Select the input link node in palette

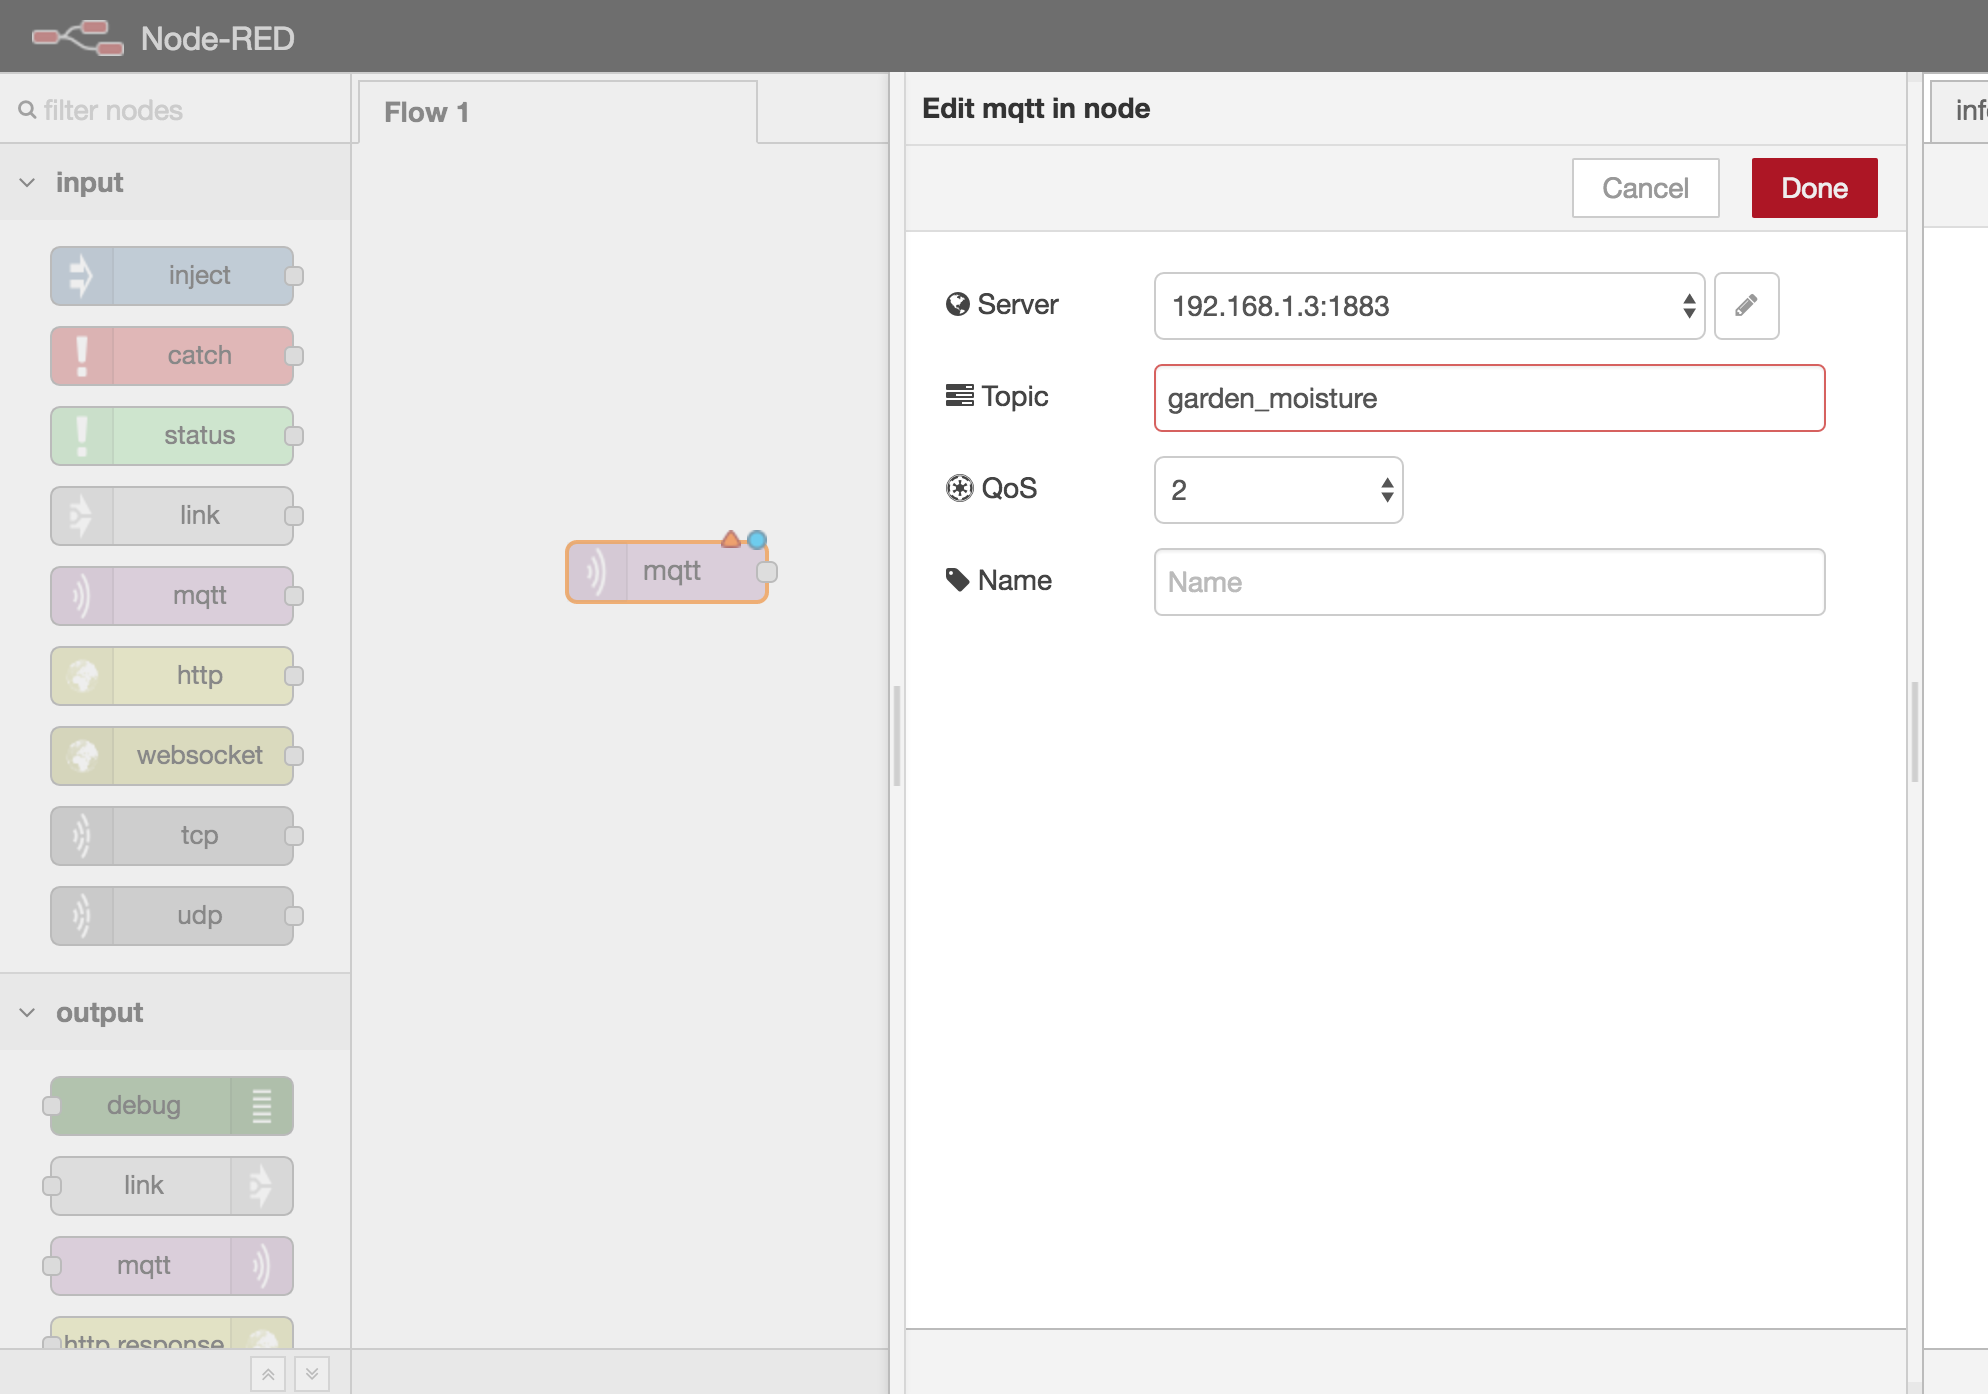pos(172,516)
